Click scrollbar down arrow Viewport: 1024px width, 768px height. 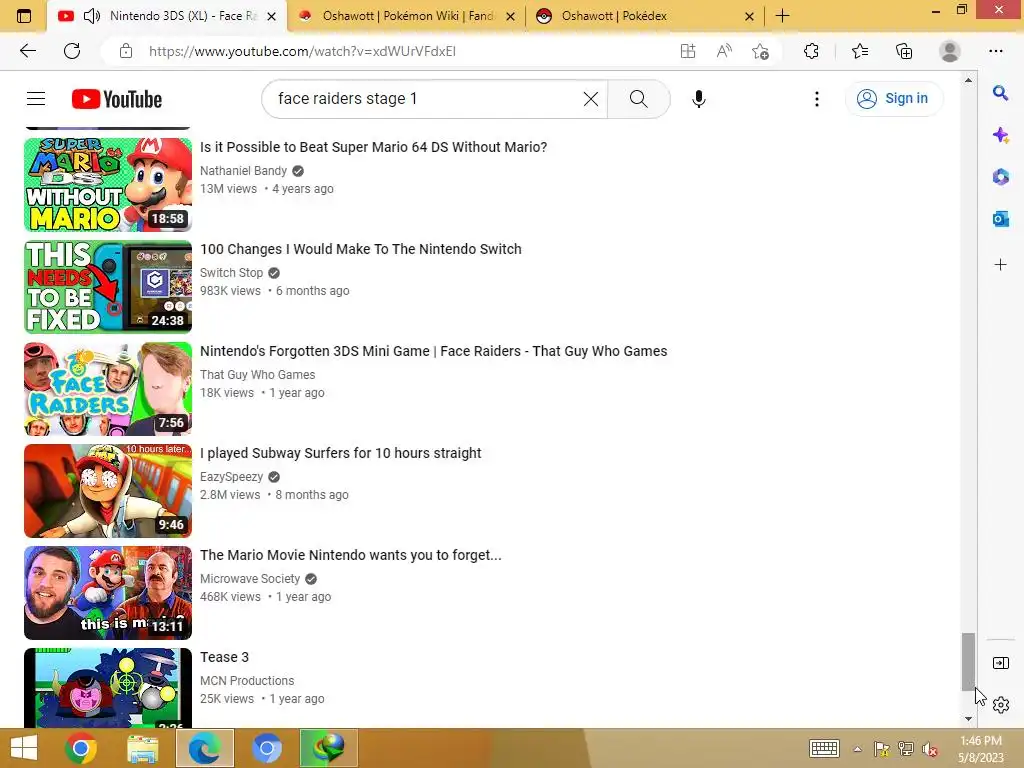968,718
